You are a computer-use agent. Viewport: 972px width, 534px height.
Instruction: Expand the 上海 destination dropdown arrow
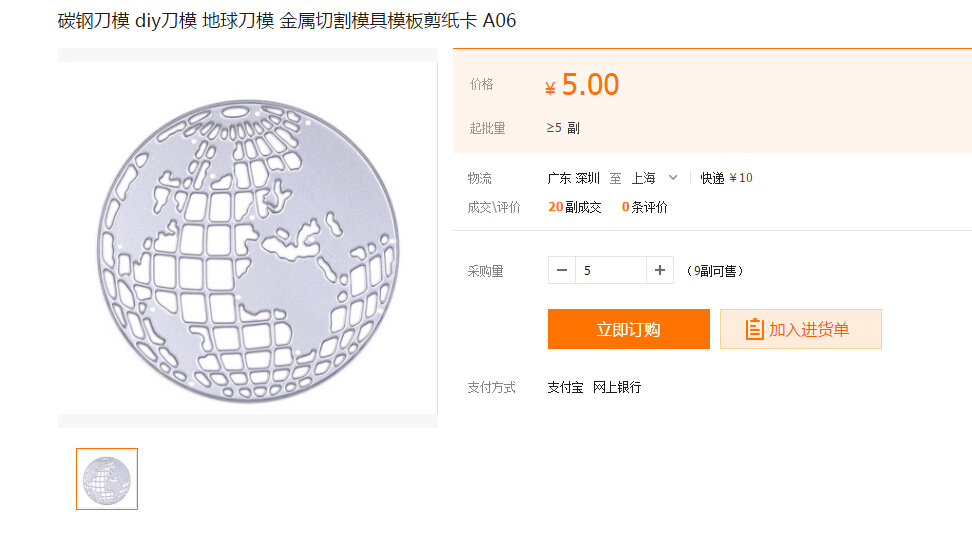[x=673, y=178]
